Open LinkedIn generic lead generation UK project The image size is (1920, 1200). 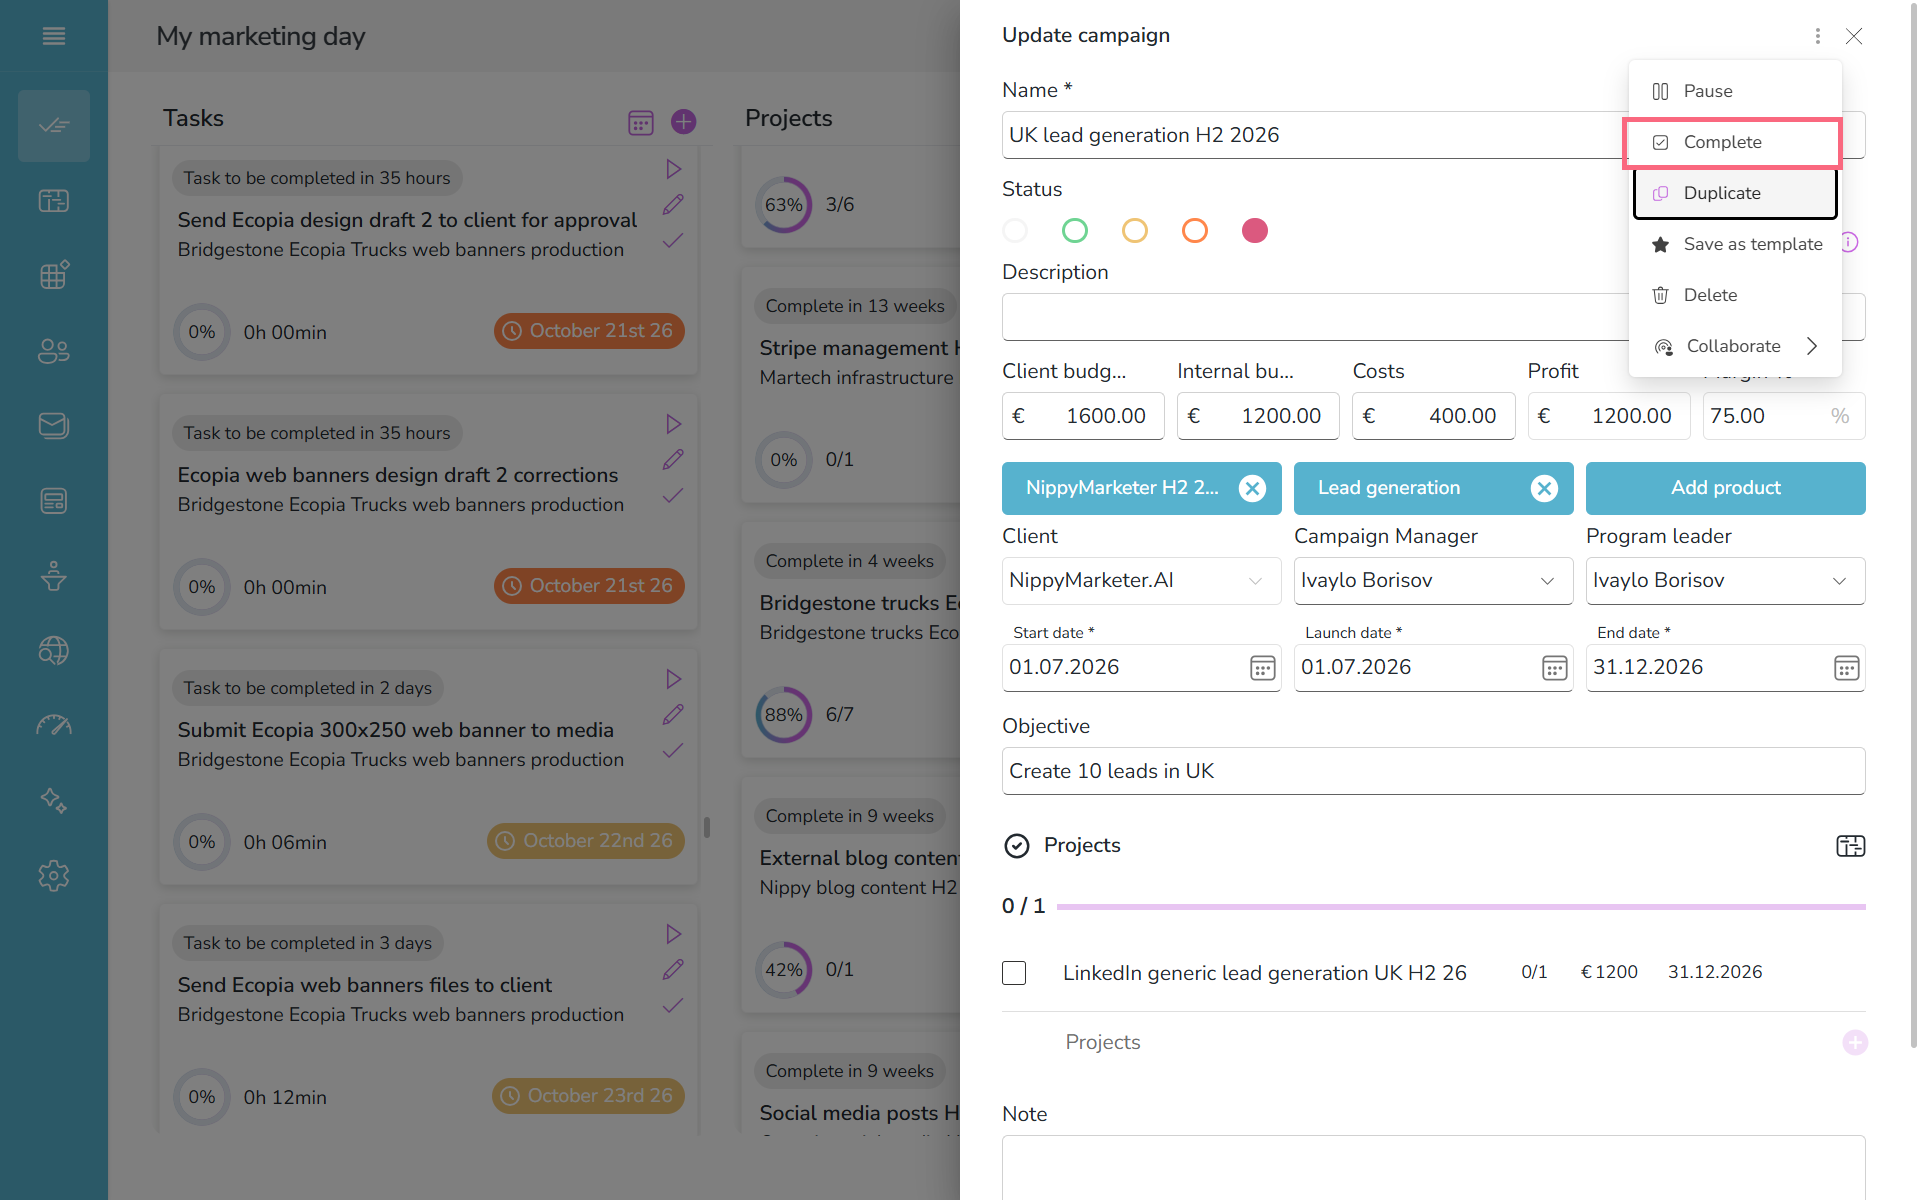[x=1264, y=973]
